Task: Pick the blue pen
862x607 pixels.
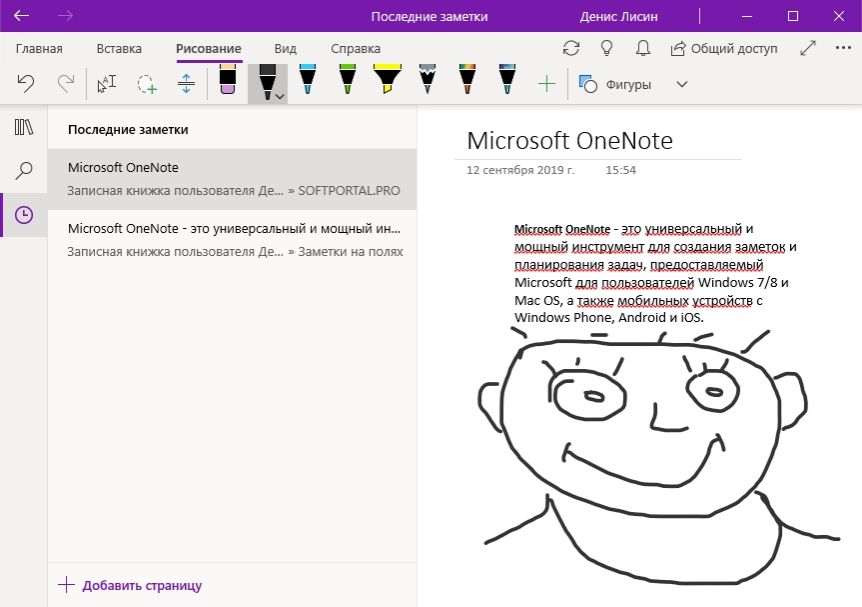Action: [307, 81]
